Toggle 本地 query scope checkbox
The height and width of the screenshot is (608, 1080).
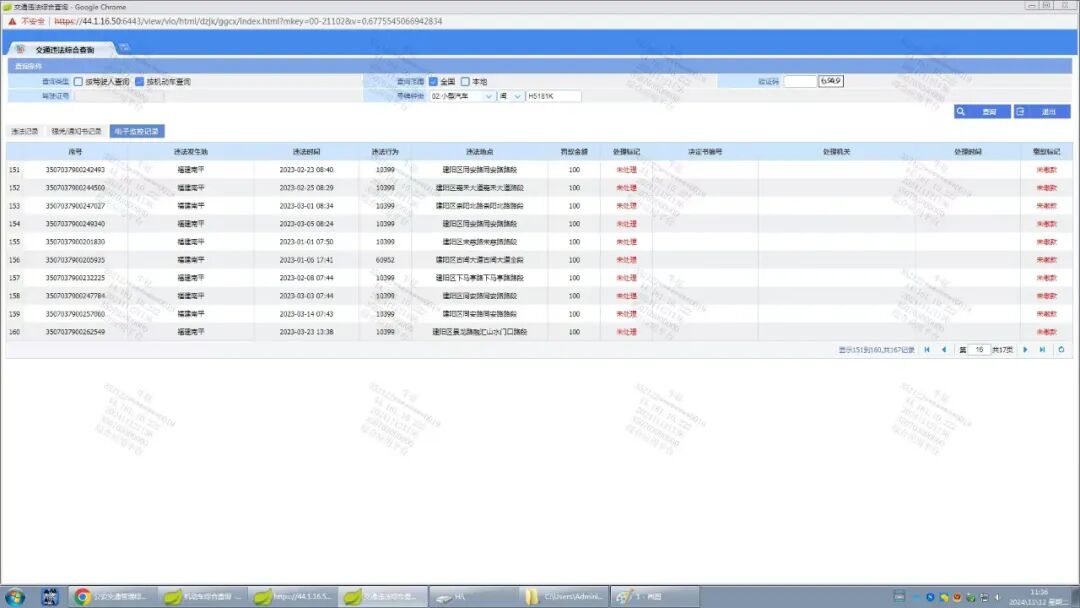(465, 82)
